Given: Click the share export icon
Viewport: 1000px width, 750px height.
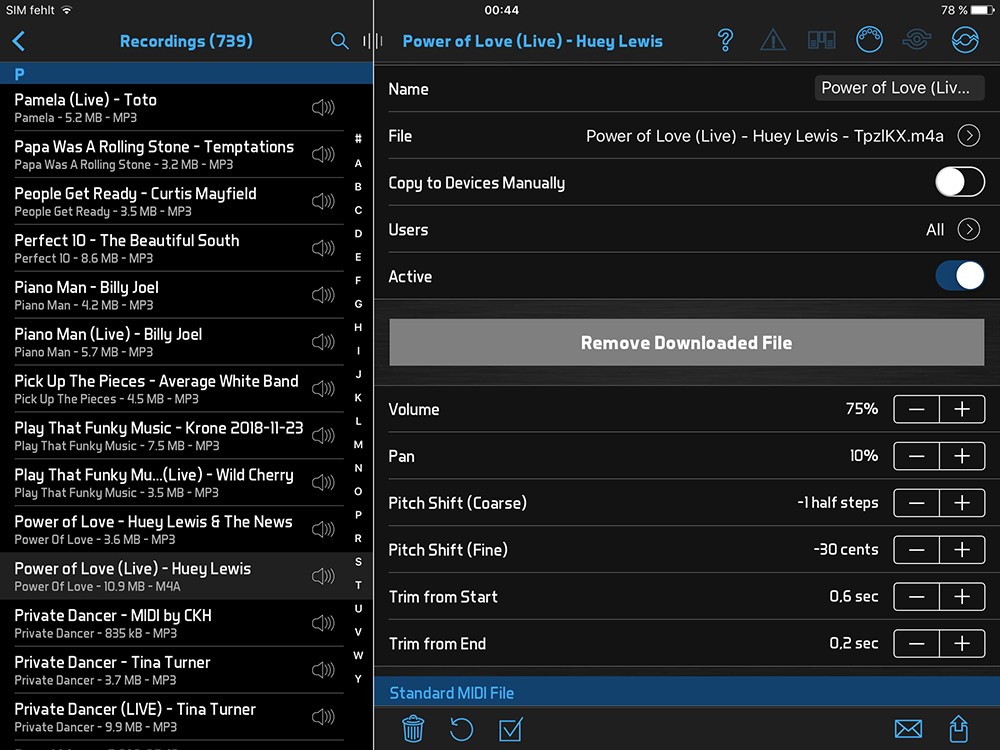Looking at the screenshot, I should coord(958,728).
